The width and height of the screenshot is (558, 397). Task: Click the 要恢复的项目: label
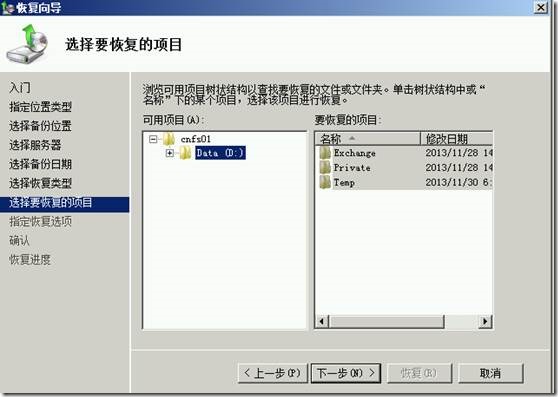(x=348, y=120)
